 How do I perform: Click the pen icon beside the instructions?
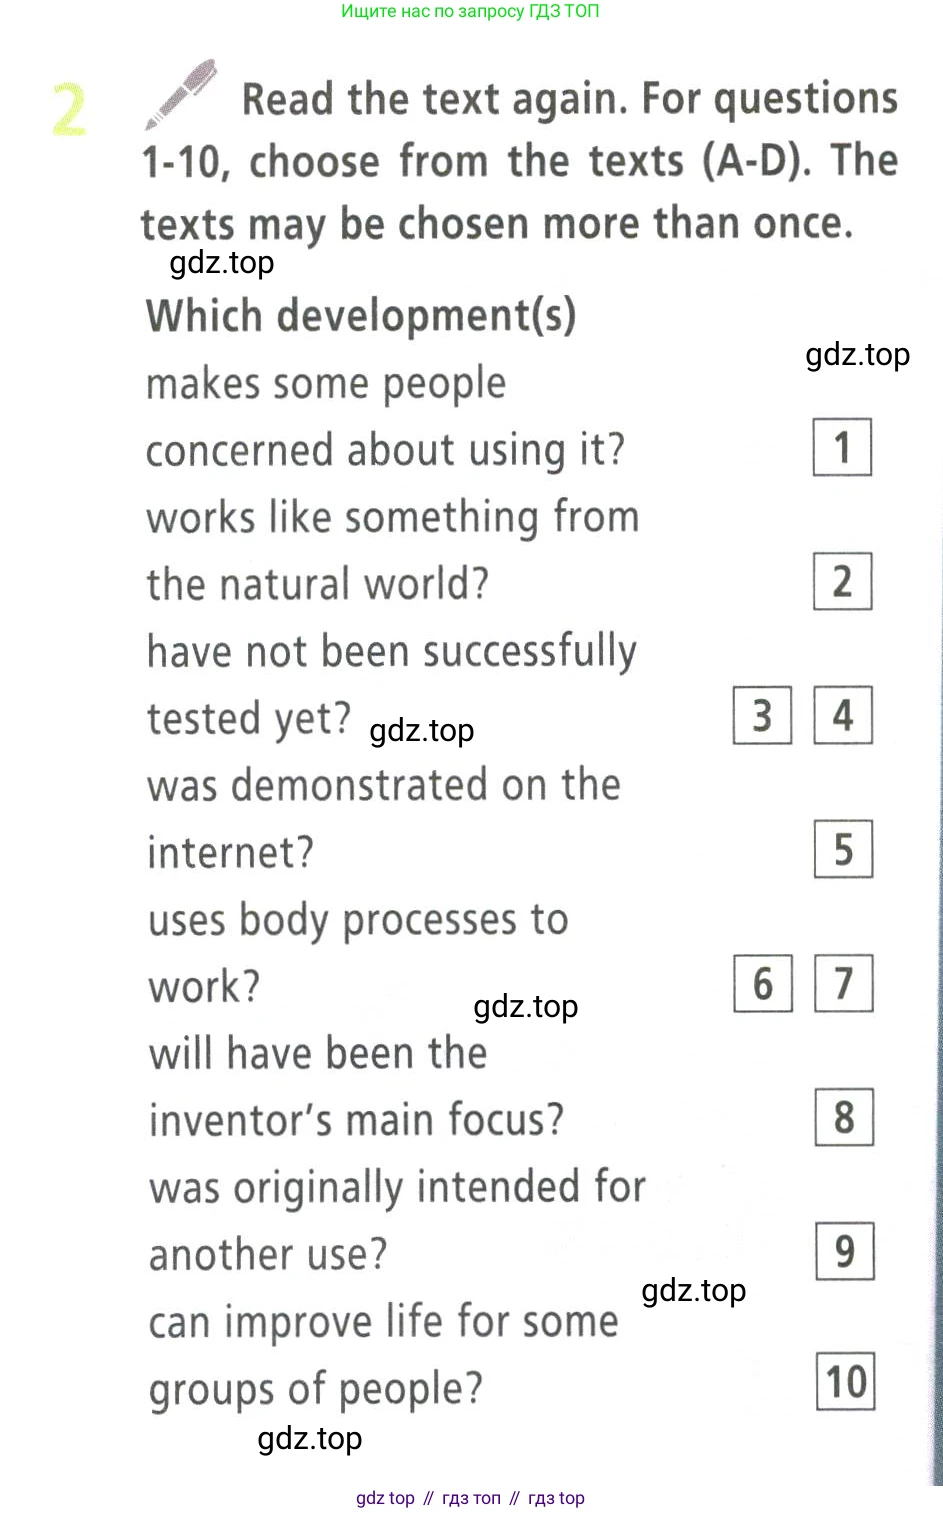click(181, 95)
